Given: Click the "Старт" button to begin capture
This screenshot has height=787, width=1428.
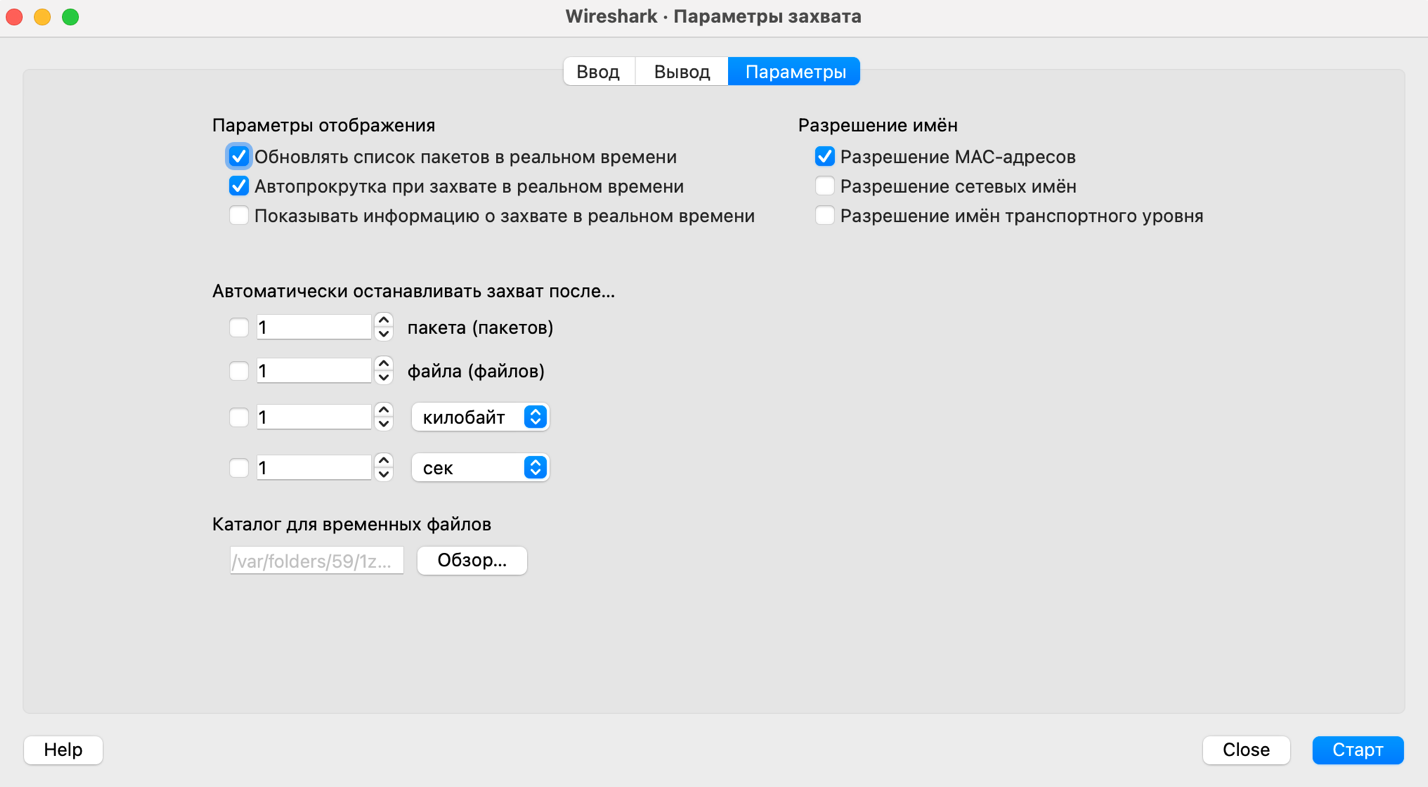Looking at the screenshot, I should tap(1357, 750).
